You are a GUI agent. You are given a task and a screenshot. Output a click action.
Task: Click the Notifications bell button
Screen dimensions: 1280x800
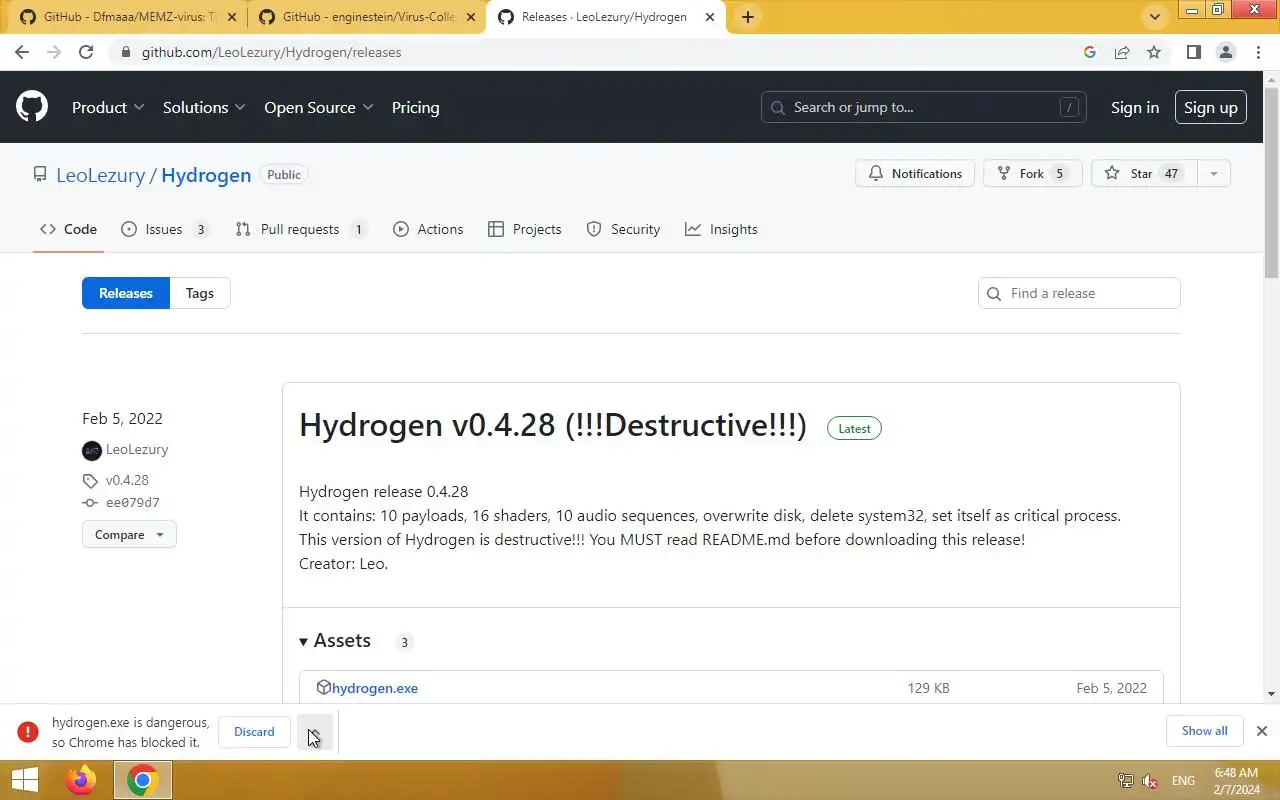(914, 173)
